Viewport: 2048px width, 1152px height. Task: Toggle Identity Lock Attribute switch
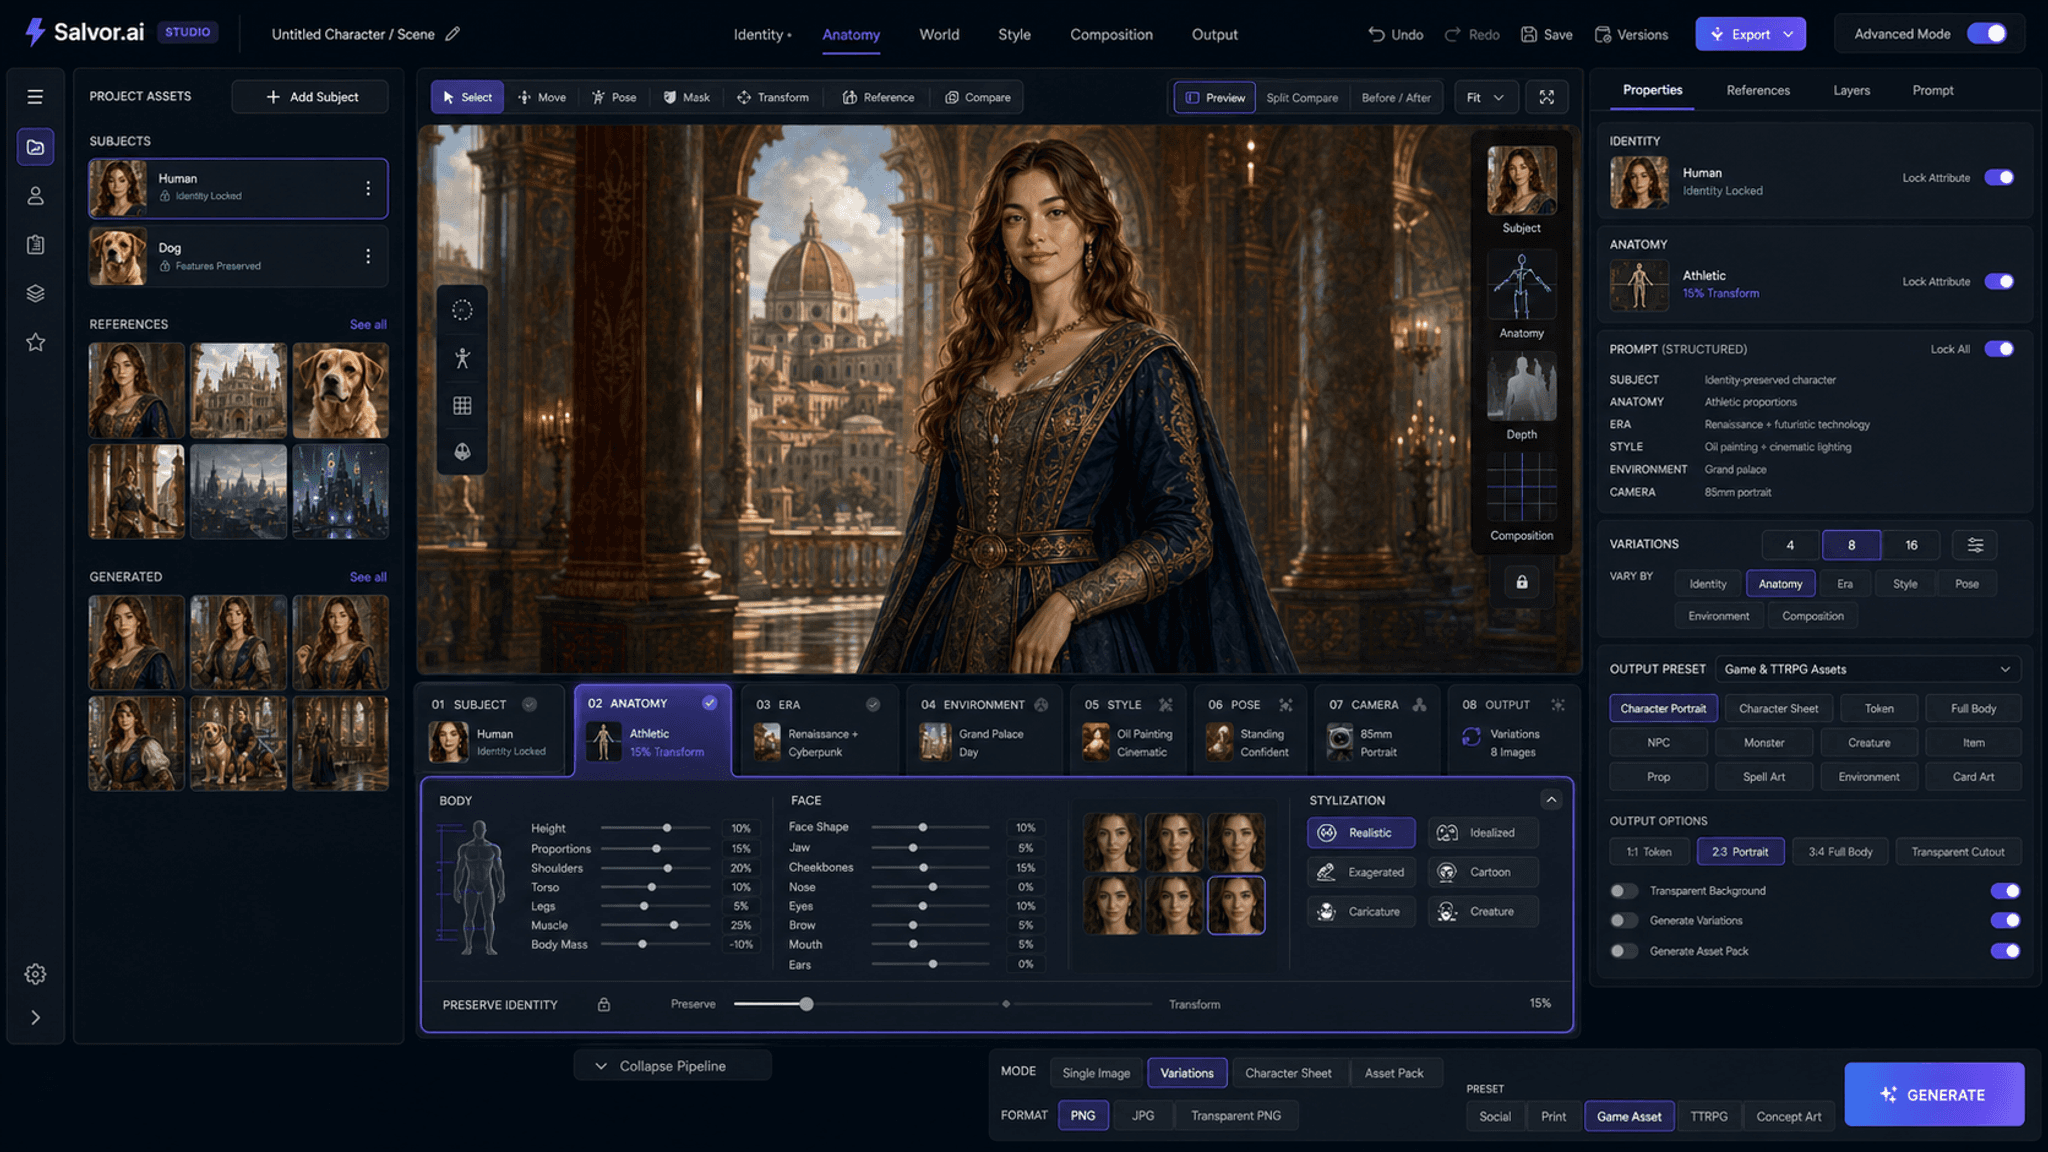[1999, 178]
